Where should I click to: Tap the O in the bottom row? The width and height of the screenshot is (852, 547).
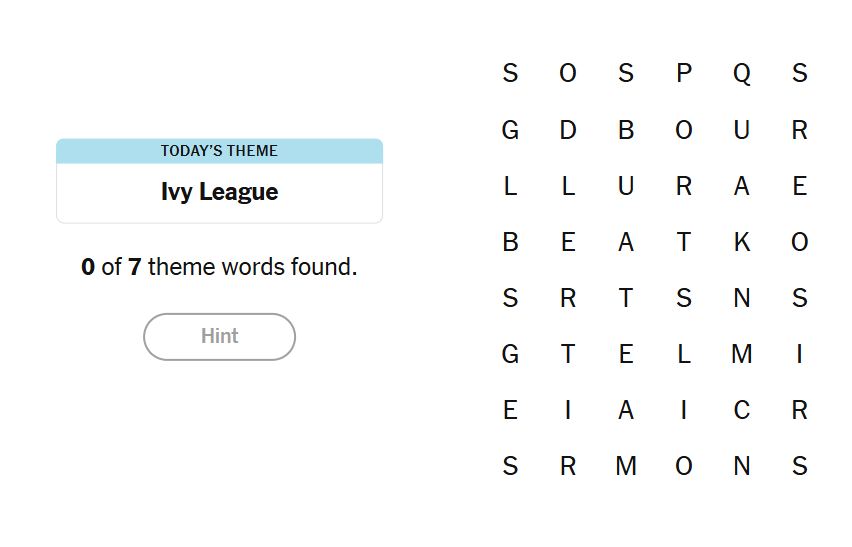pyautogui.click(x=684, y=466)
